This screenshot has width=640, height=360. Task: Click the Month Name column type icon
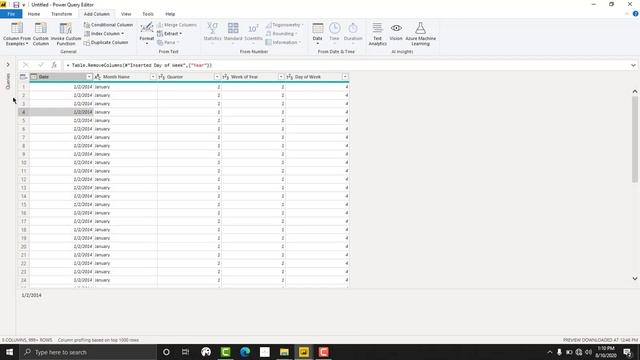[98, 77]
